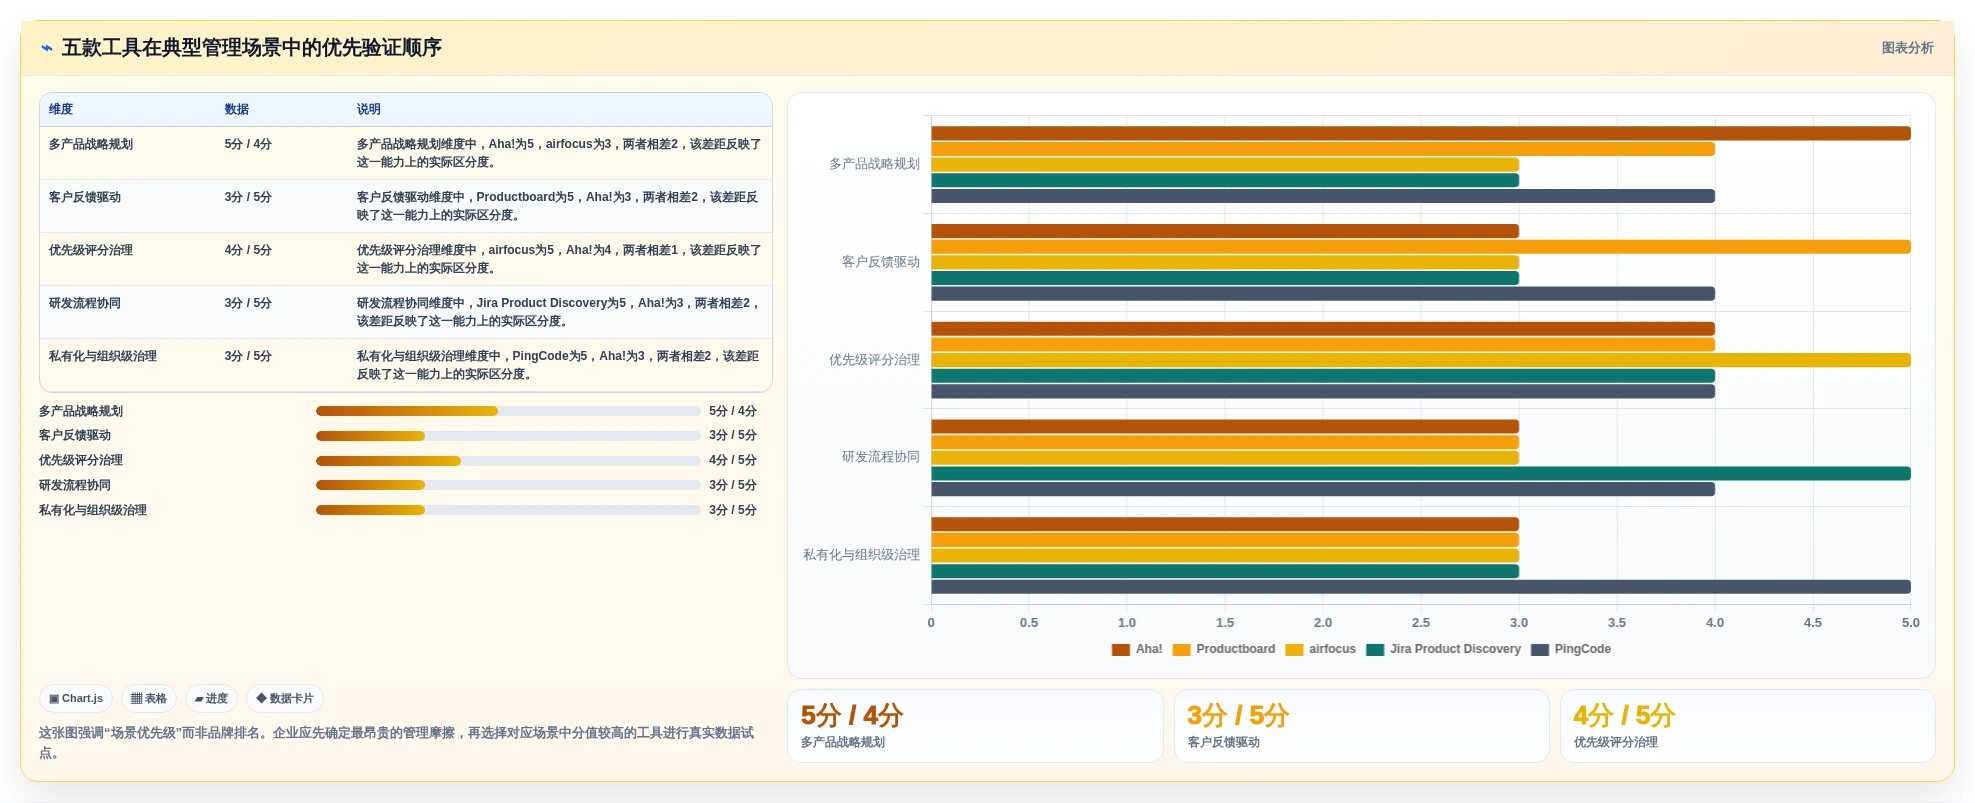Click the 5分 / 4分 data card

975,726
